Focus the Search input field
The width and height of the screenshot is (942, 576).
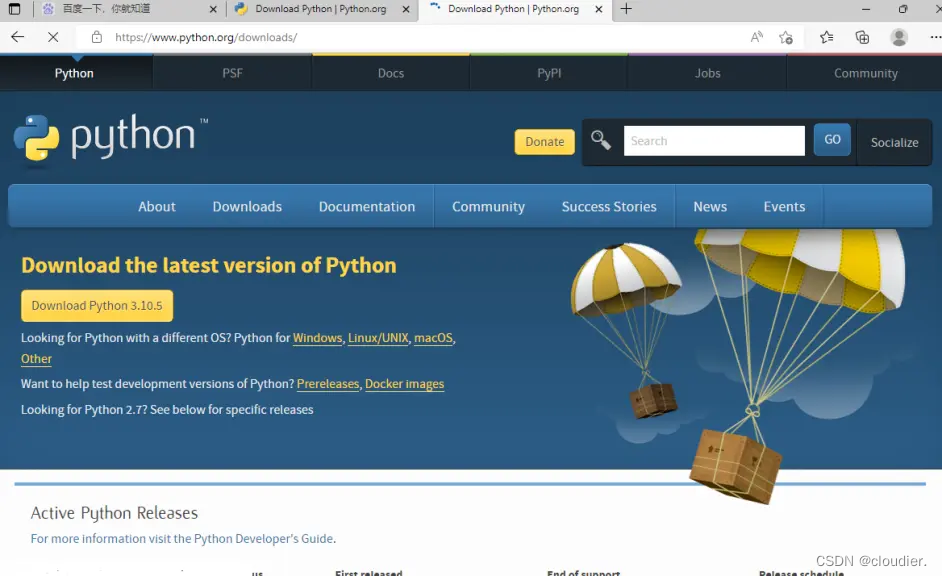tap(714, 141)
